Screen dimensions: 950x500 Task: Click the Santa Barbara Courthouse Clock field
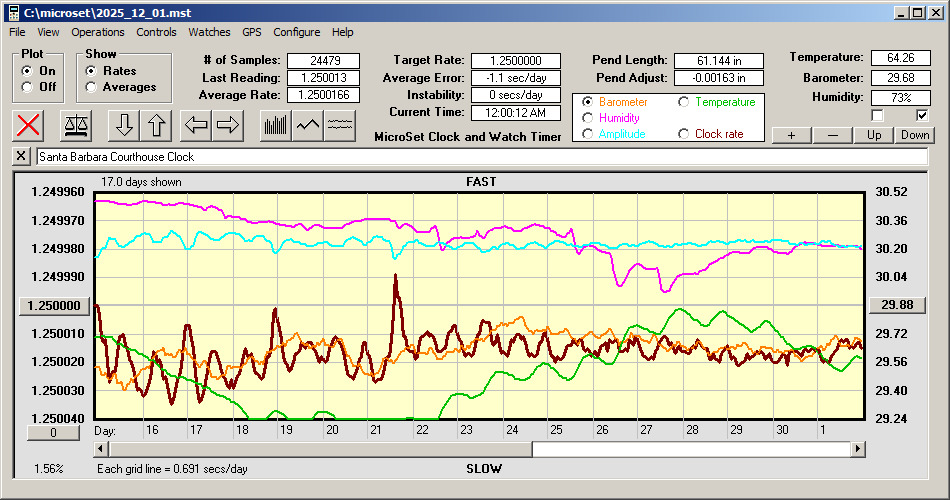480,157
